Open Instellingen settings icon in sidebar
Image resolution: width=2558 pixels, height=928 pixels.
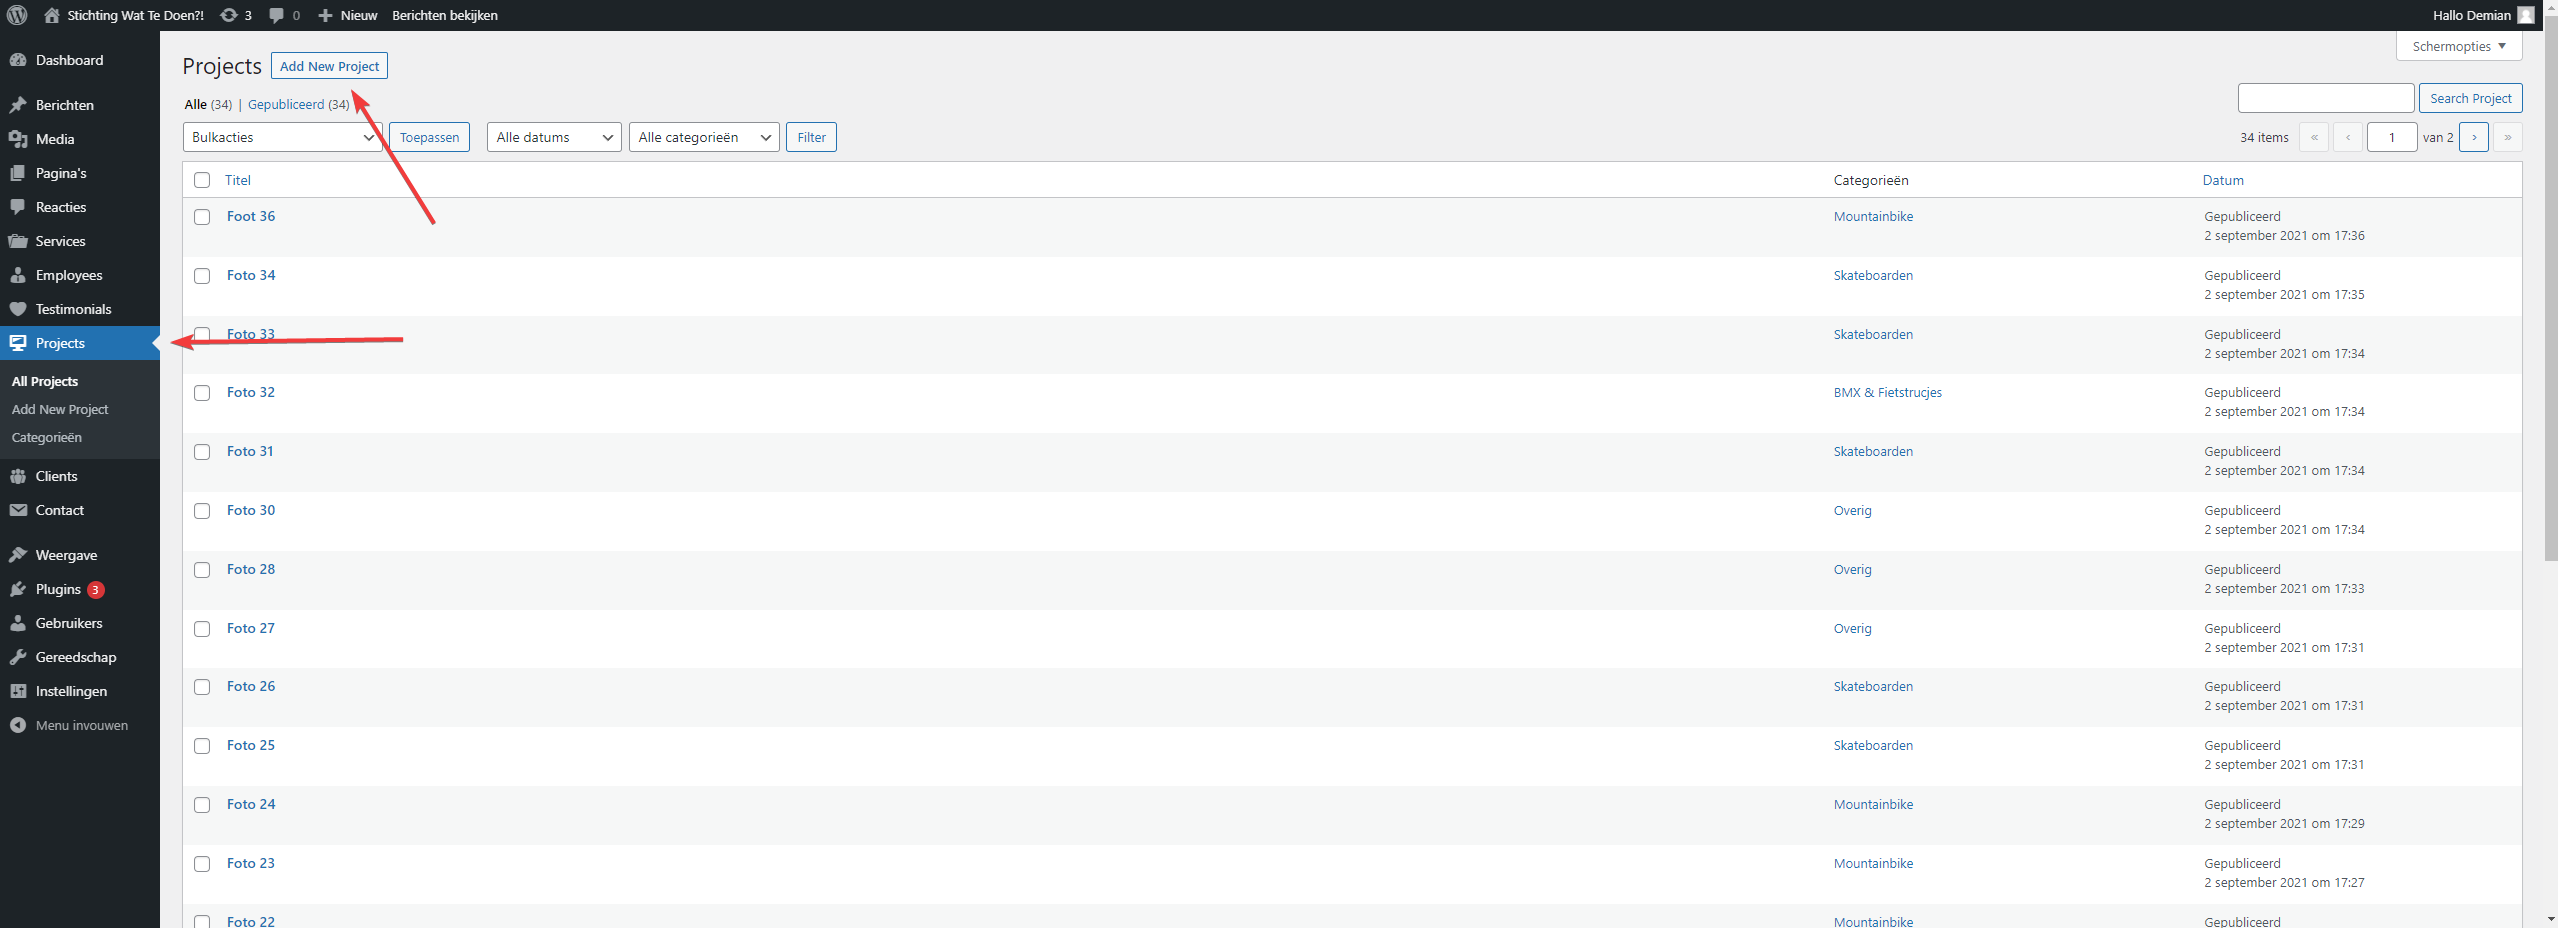(18, 691)
